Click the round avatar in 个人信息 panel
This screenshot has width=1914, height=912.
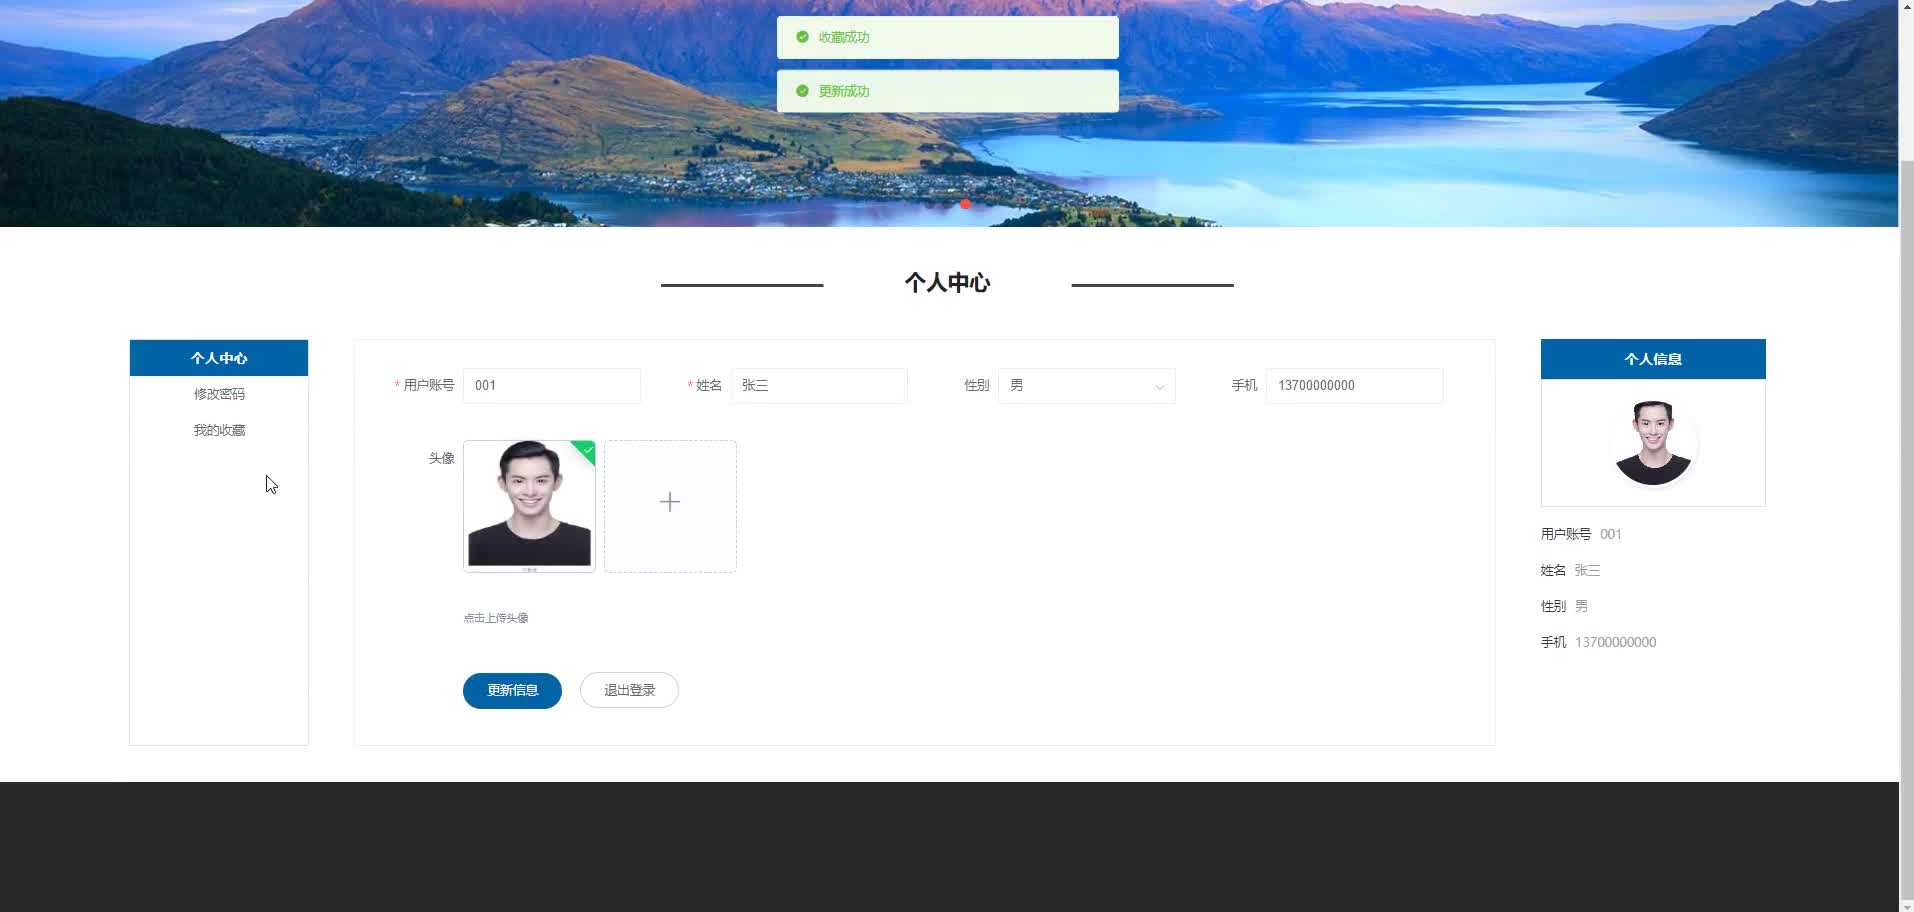[1653, 443]
